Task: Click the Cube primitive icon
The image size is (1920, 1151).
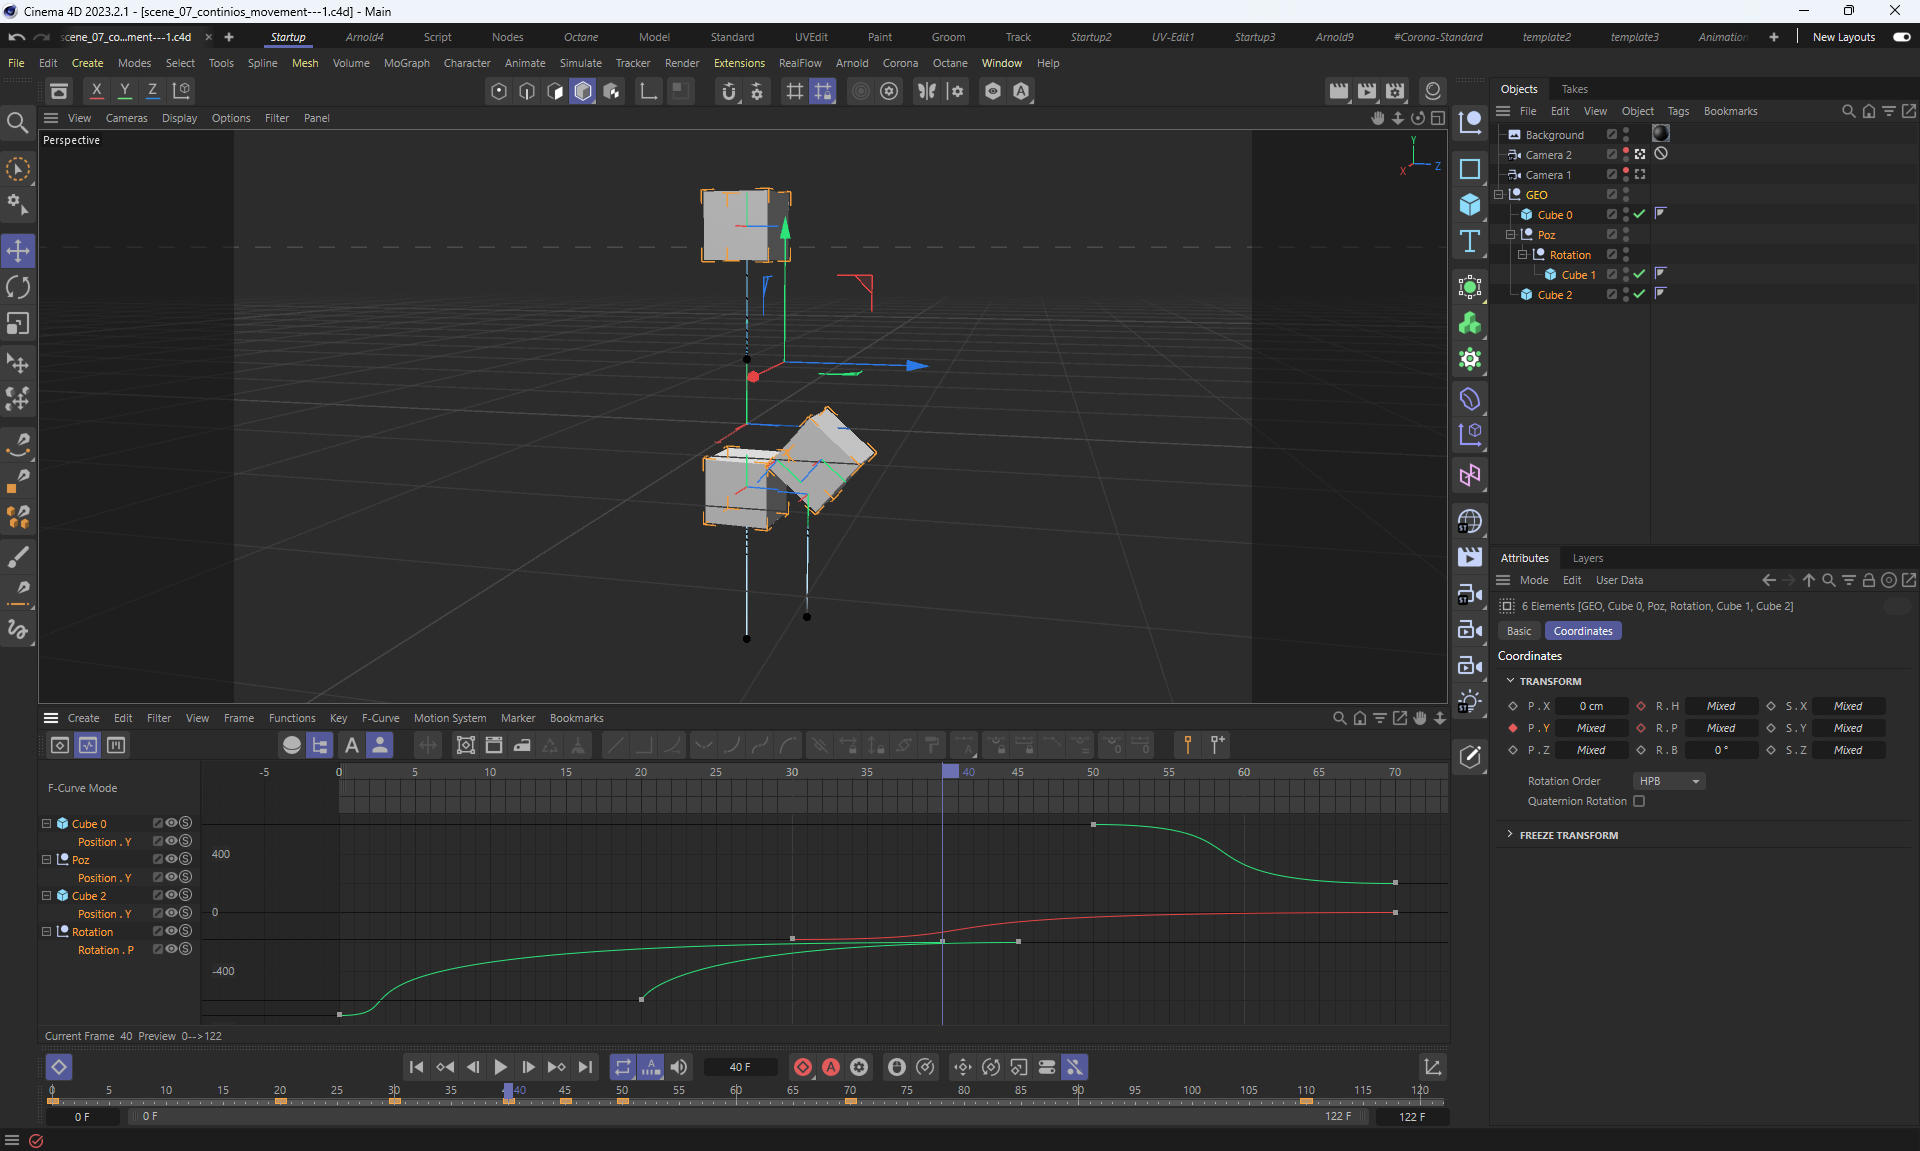Action: pos(1469,205)
